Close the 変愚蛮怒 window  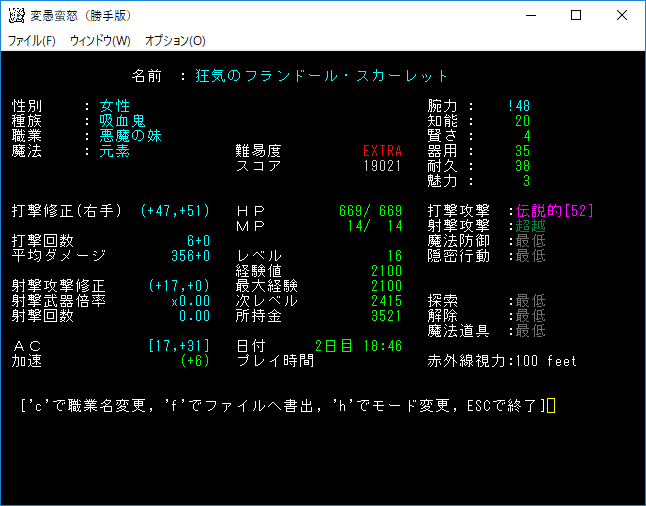click(622, 15)
